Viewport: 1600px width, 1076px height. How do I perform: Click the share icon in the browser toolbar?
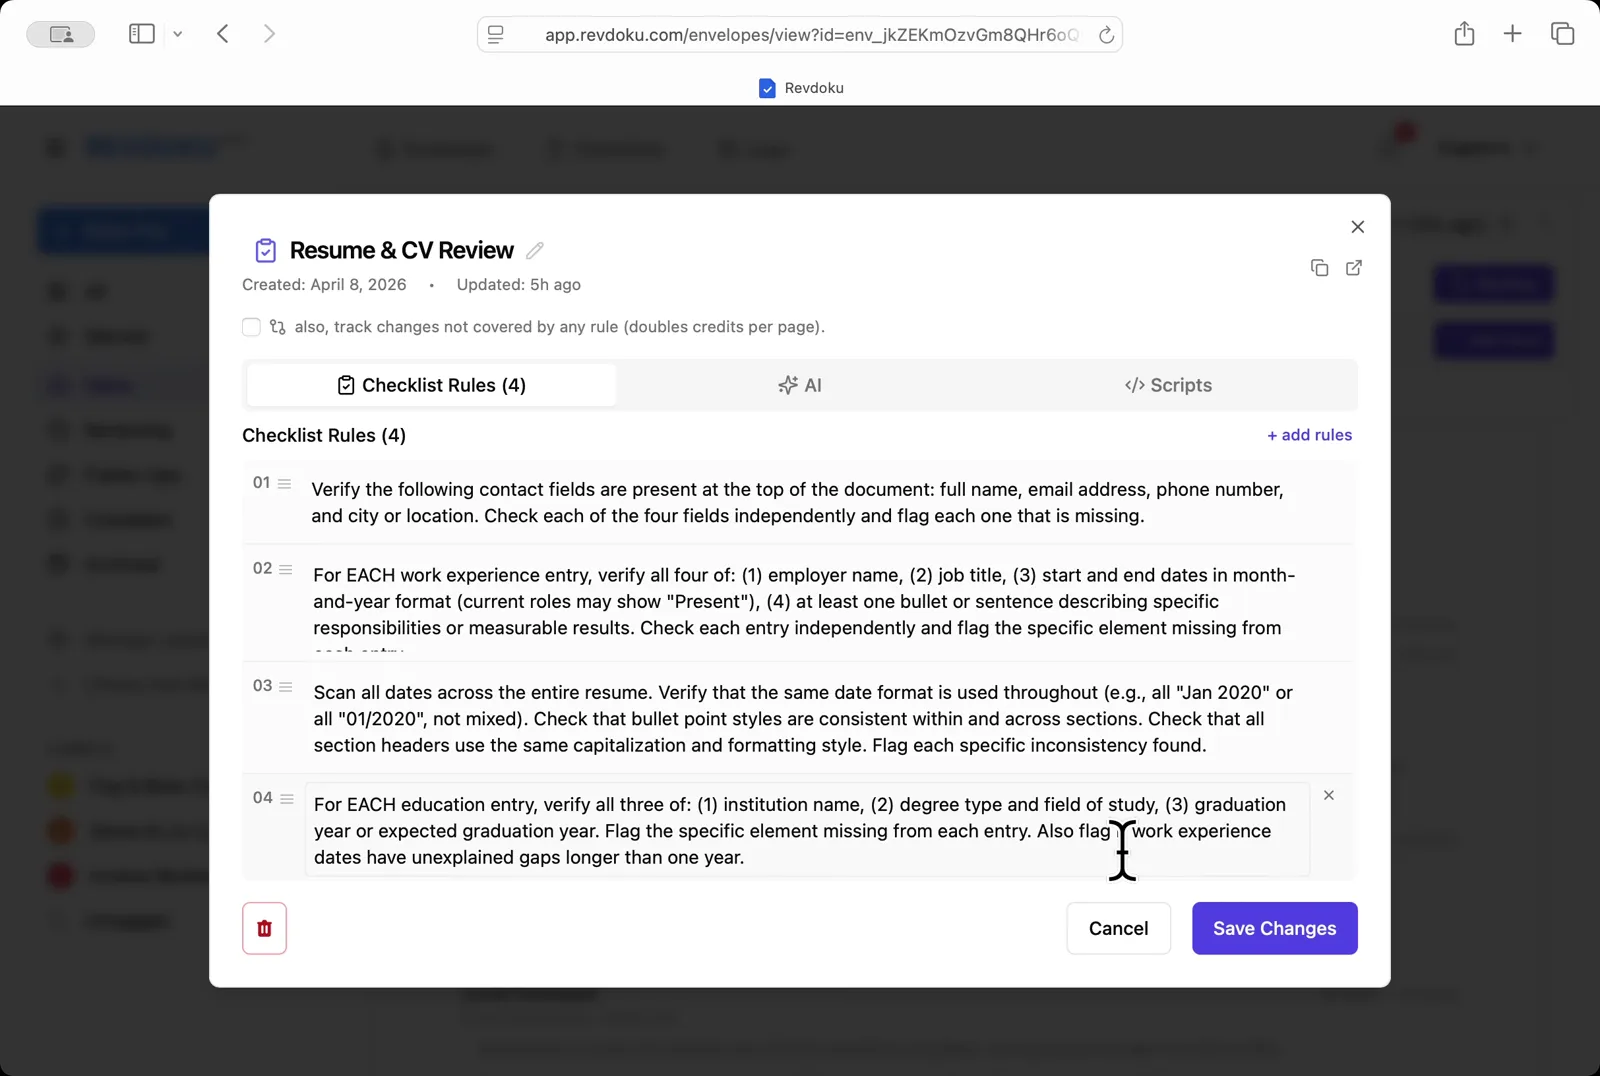[x=1464, y=33]
